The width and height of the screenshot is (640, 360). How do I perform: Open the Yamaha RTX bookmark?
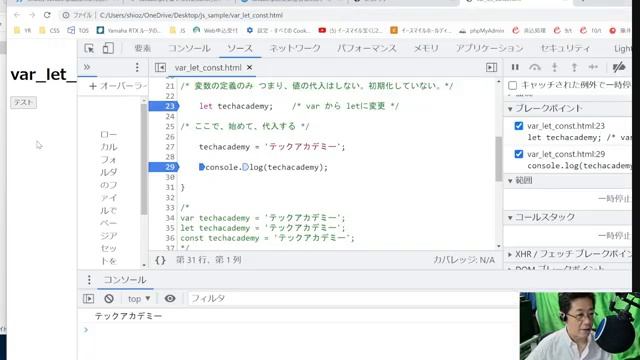pos(129,31)
